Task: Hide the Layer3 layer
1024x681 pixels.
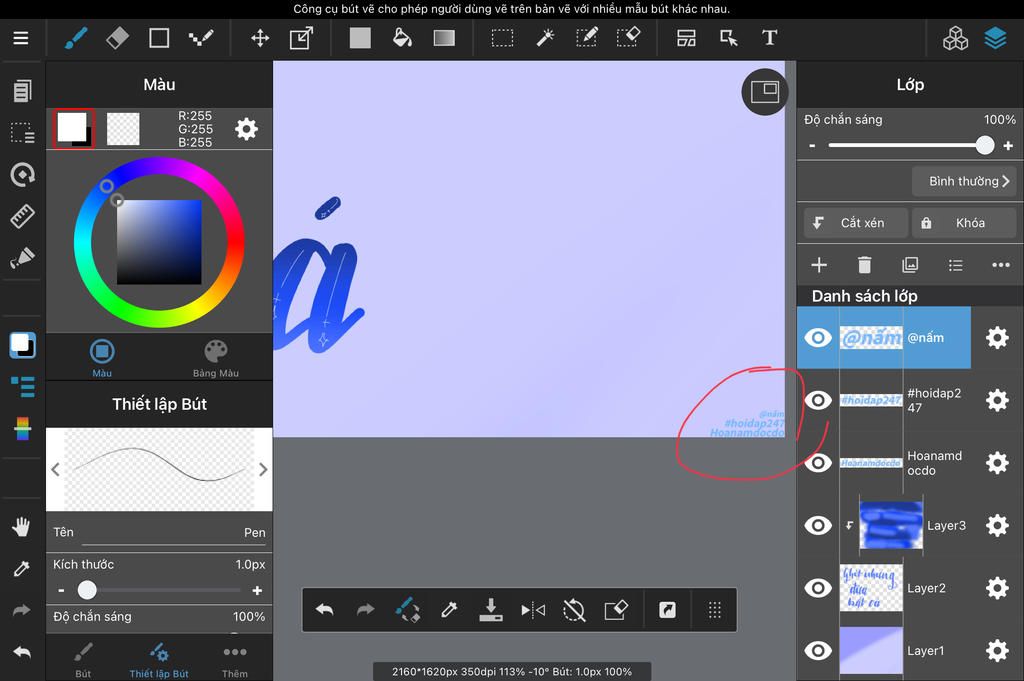Action: tap(818, 525)
